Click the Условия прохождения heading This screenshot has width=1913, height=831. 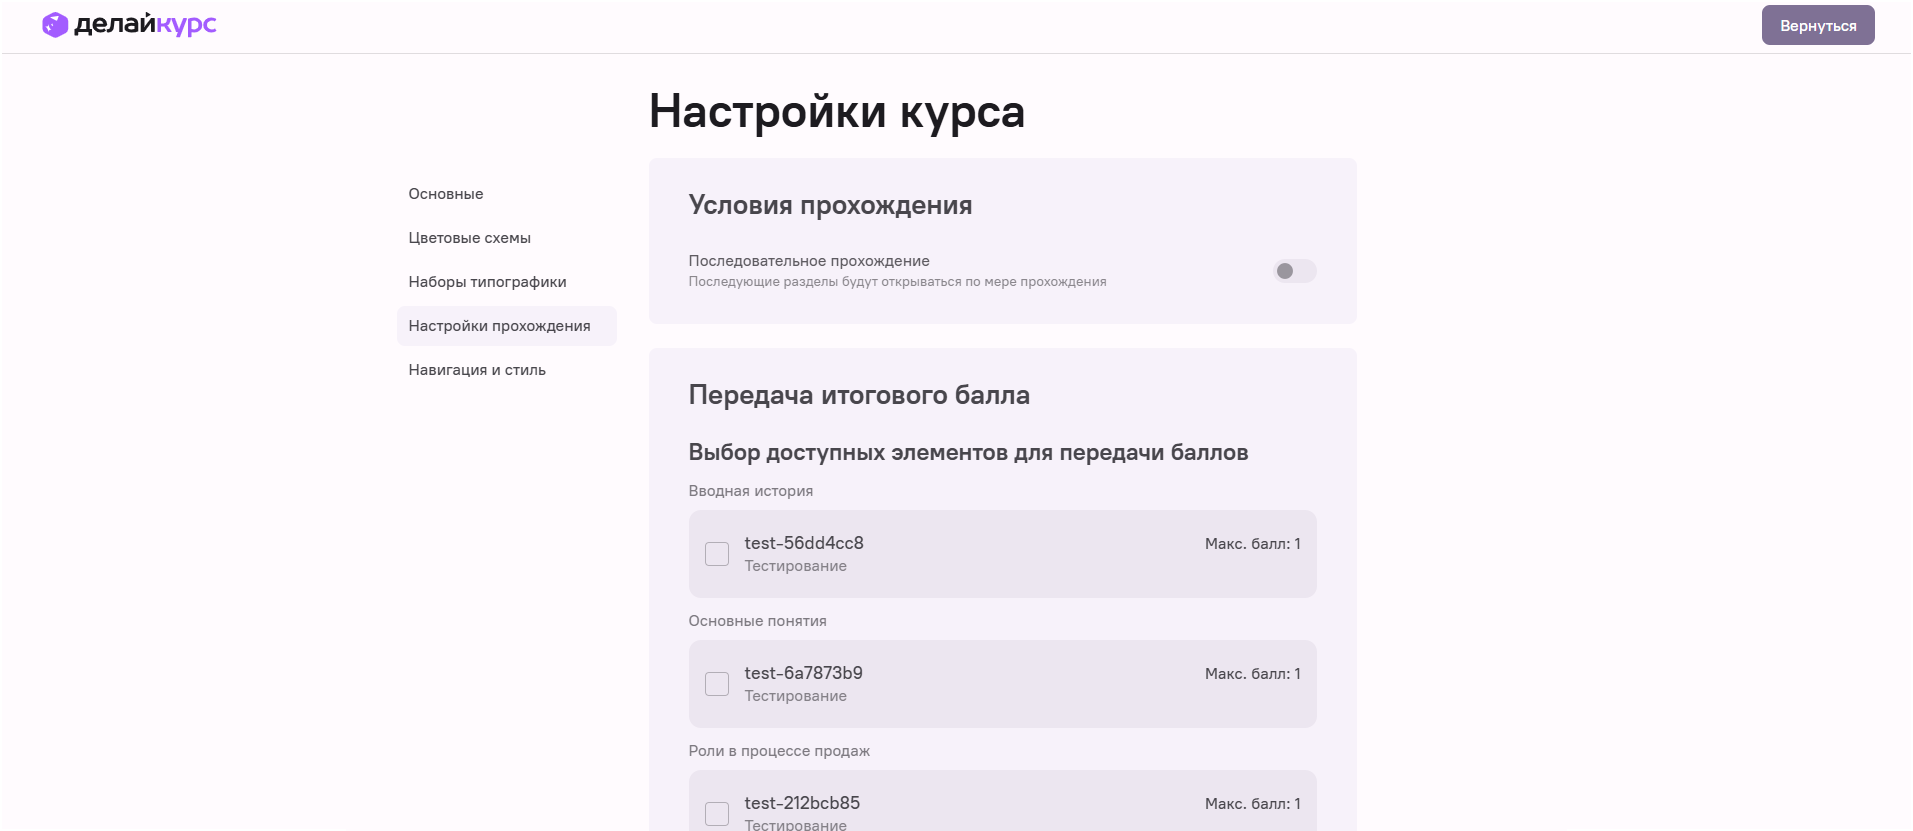click(x=830, y=205)
